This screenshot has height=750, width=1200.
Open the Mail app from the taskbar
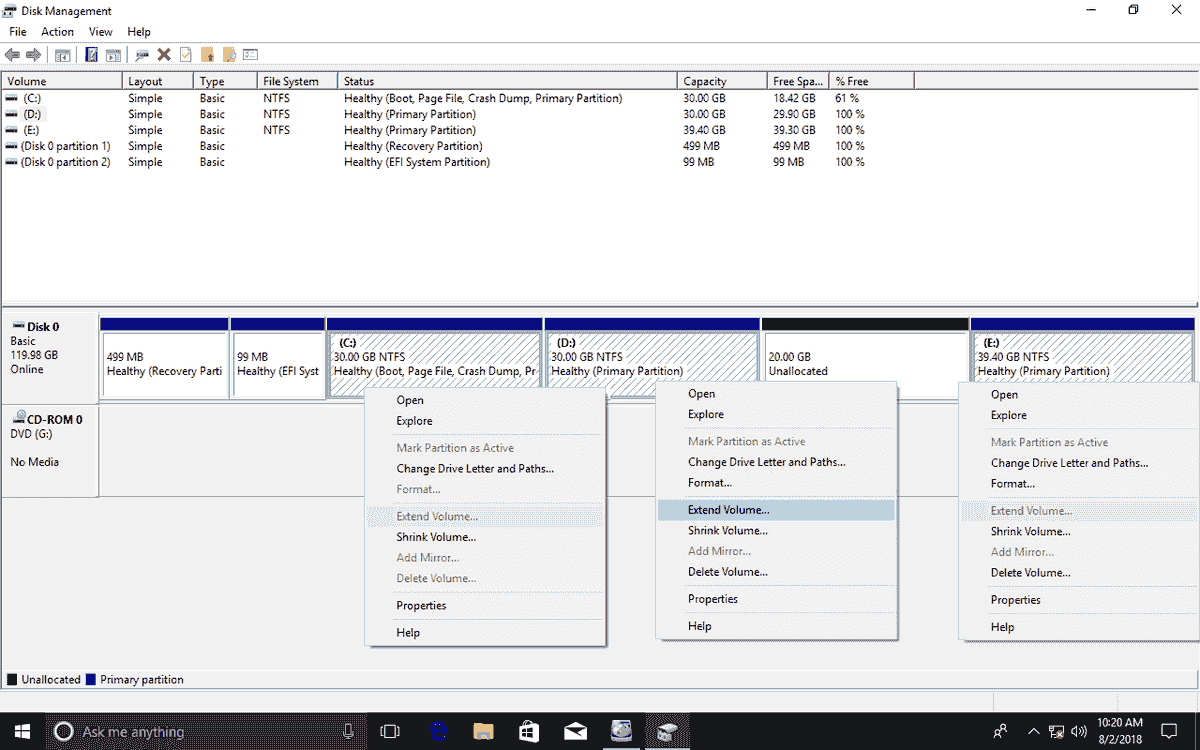pyautogui.click(x=575, y=731)
